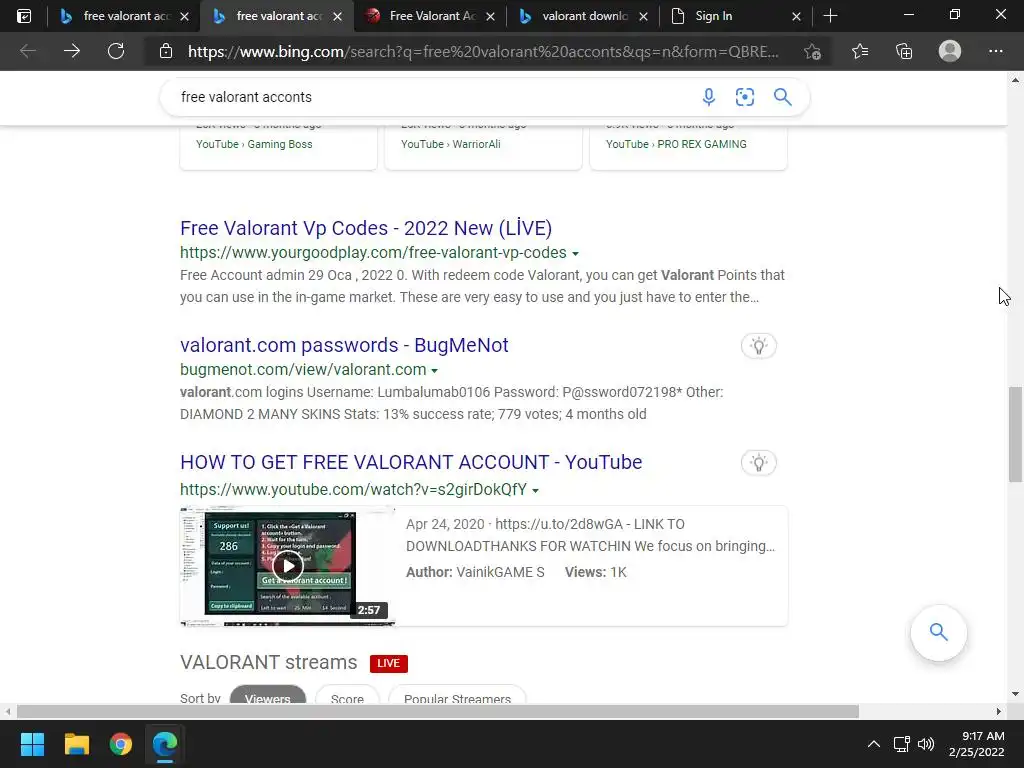Expand dropdown next to yourgoodplay.com URL
This screenshot has width=1024, height=768.
pyautogui.click(x=575, y=253)
